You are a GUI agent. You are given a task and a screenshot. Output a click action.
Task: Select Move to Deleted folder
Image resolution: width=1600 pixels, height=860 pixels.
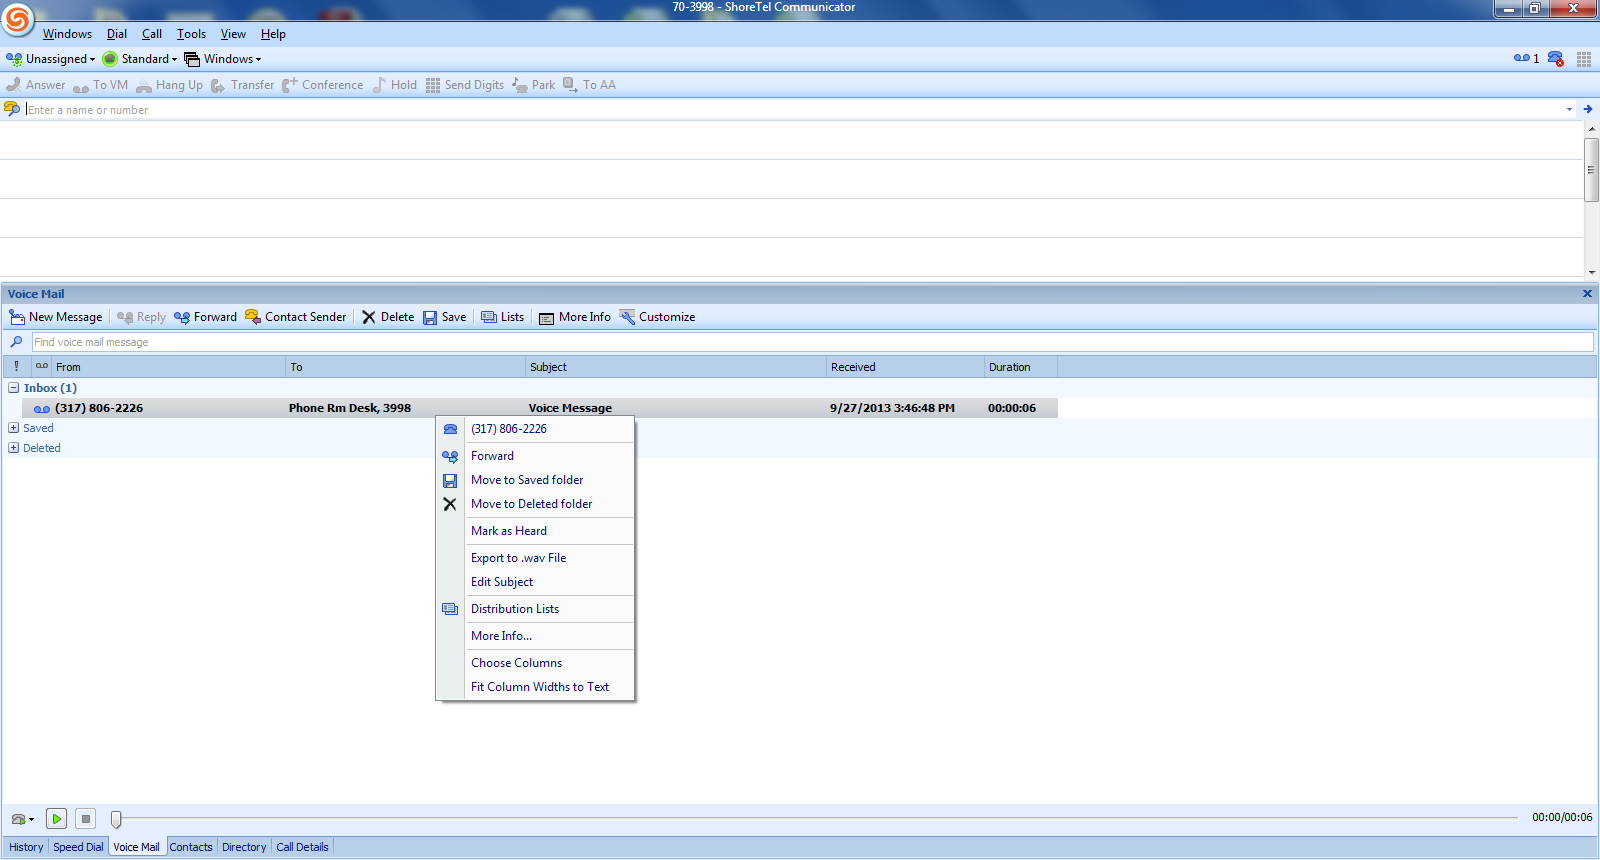535,504
